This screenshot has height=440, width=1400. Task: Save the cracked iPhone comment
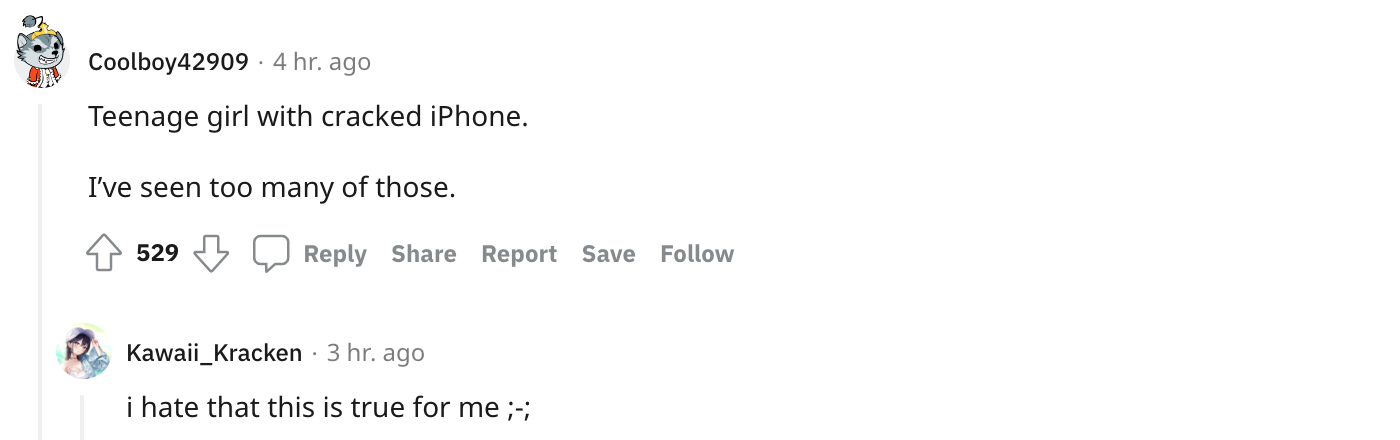coord(608,254)
